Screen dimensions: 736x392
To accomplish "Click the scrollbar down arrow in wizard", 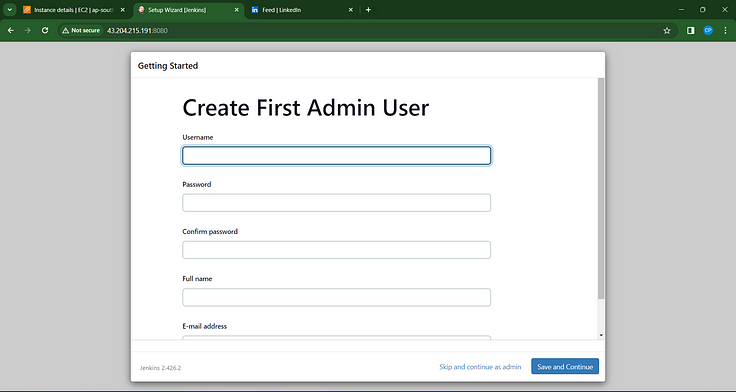I will [601, 335].
